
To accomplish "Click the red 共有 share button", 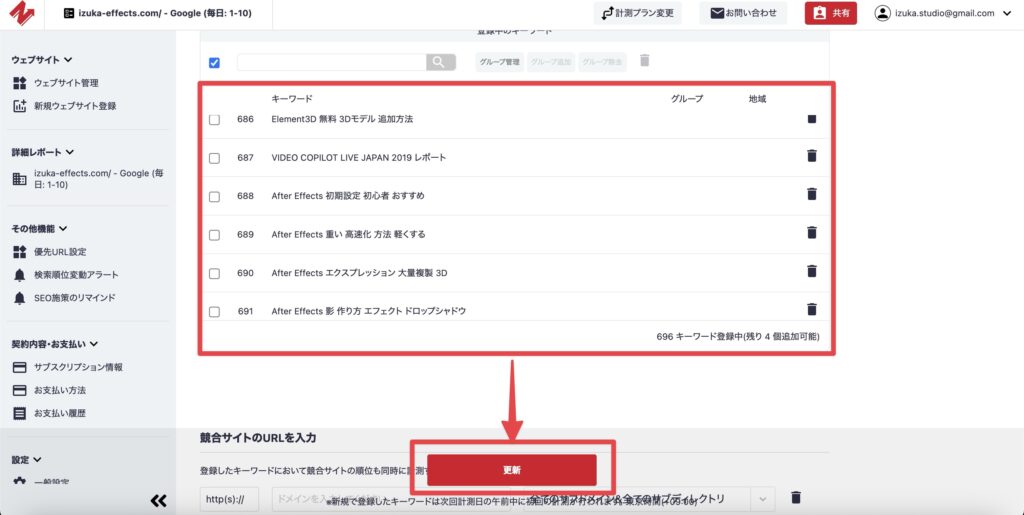I will (x=830, y=13).
